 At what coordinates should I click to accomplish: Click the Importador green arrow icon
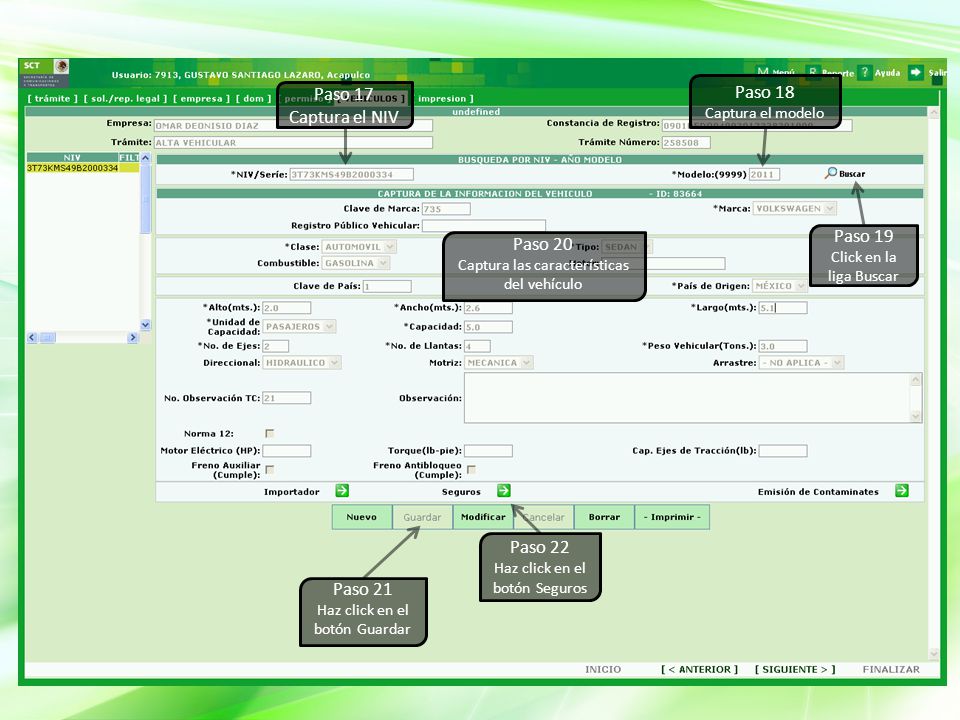(342, 490)
